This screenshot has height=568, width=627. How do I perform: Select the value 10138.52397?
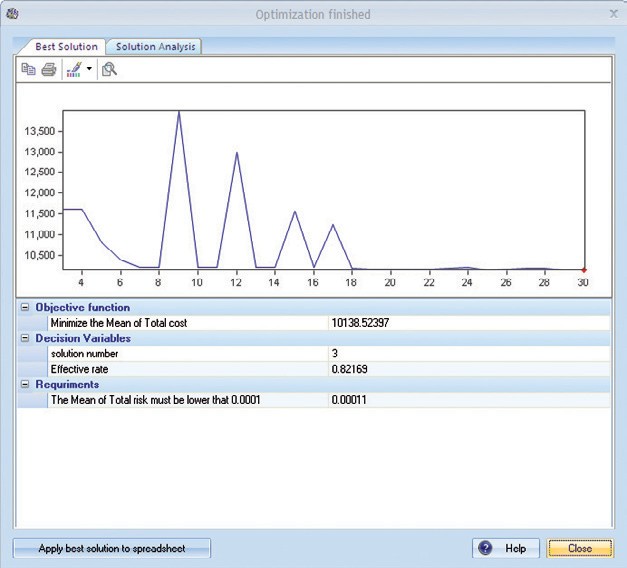360,323
